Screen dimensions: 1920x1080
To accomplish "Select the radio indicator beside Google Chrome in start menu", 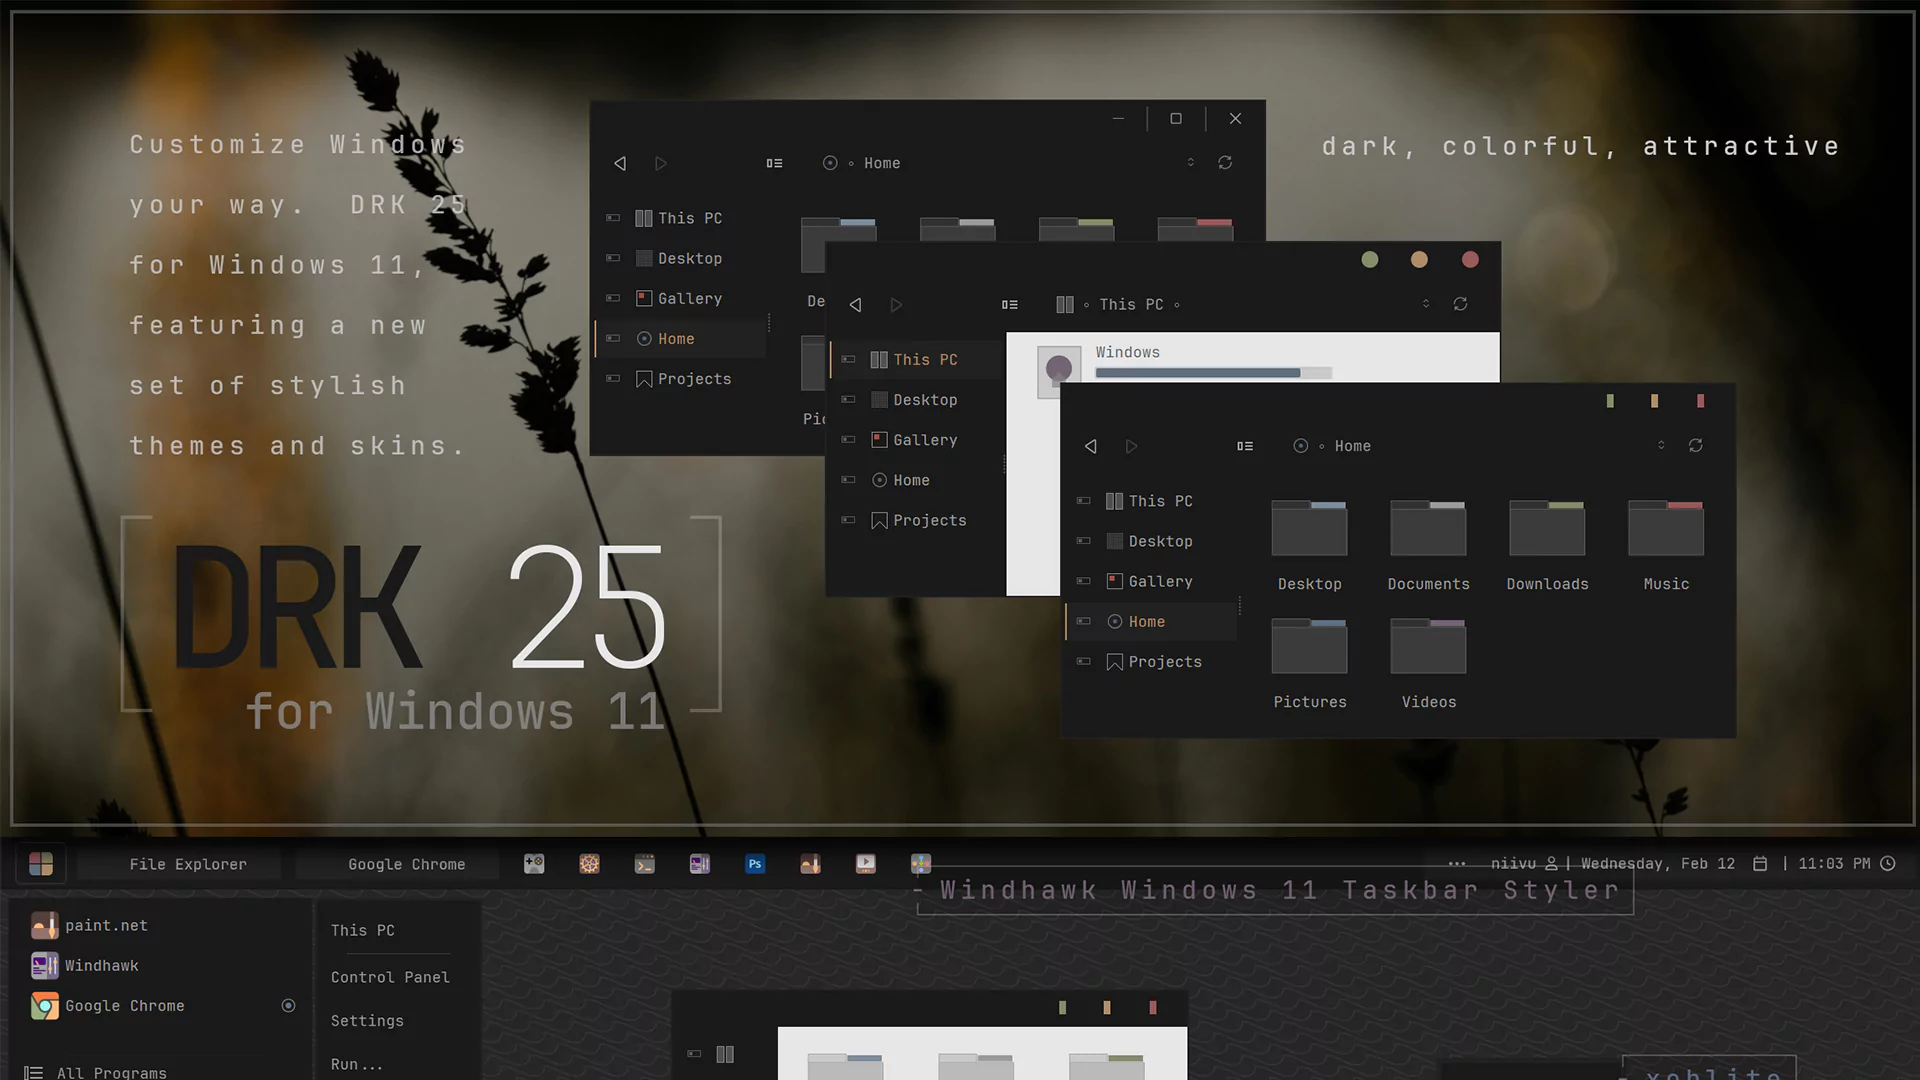I will point(288,1005).
